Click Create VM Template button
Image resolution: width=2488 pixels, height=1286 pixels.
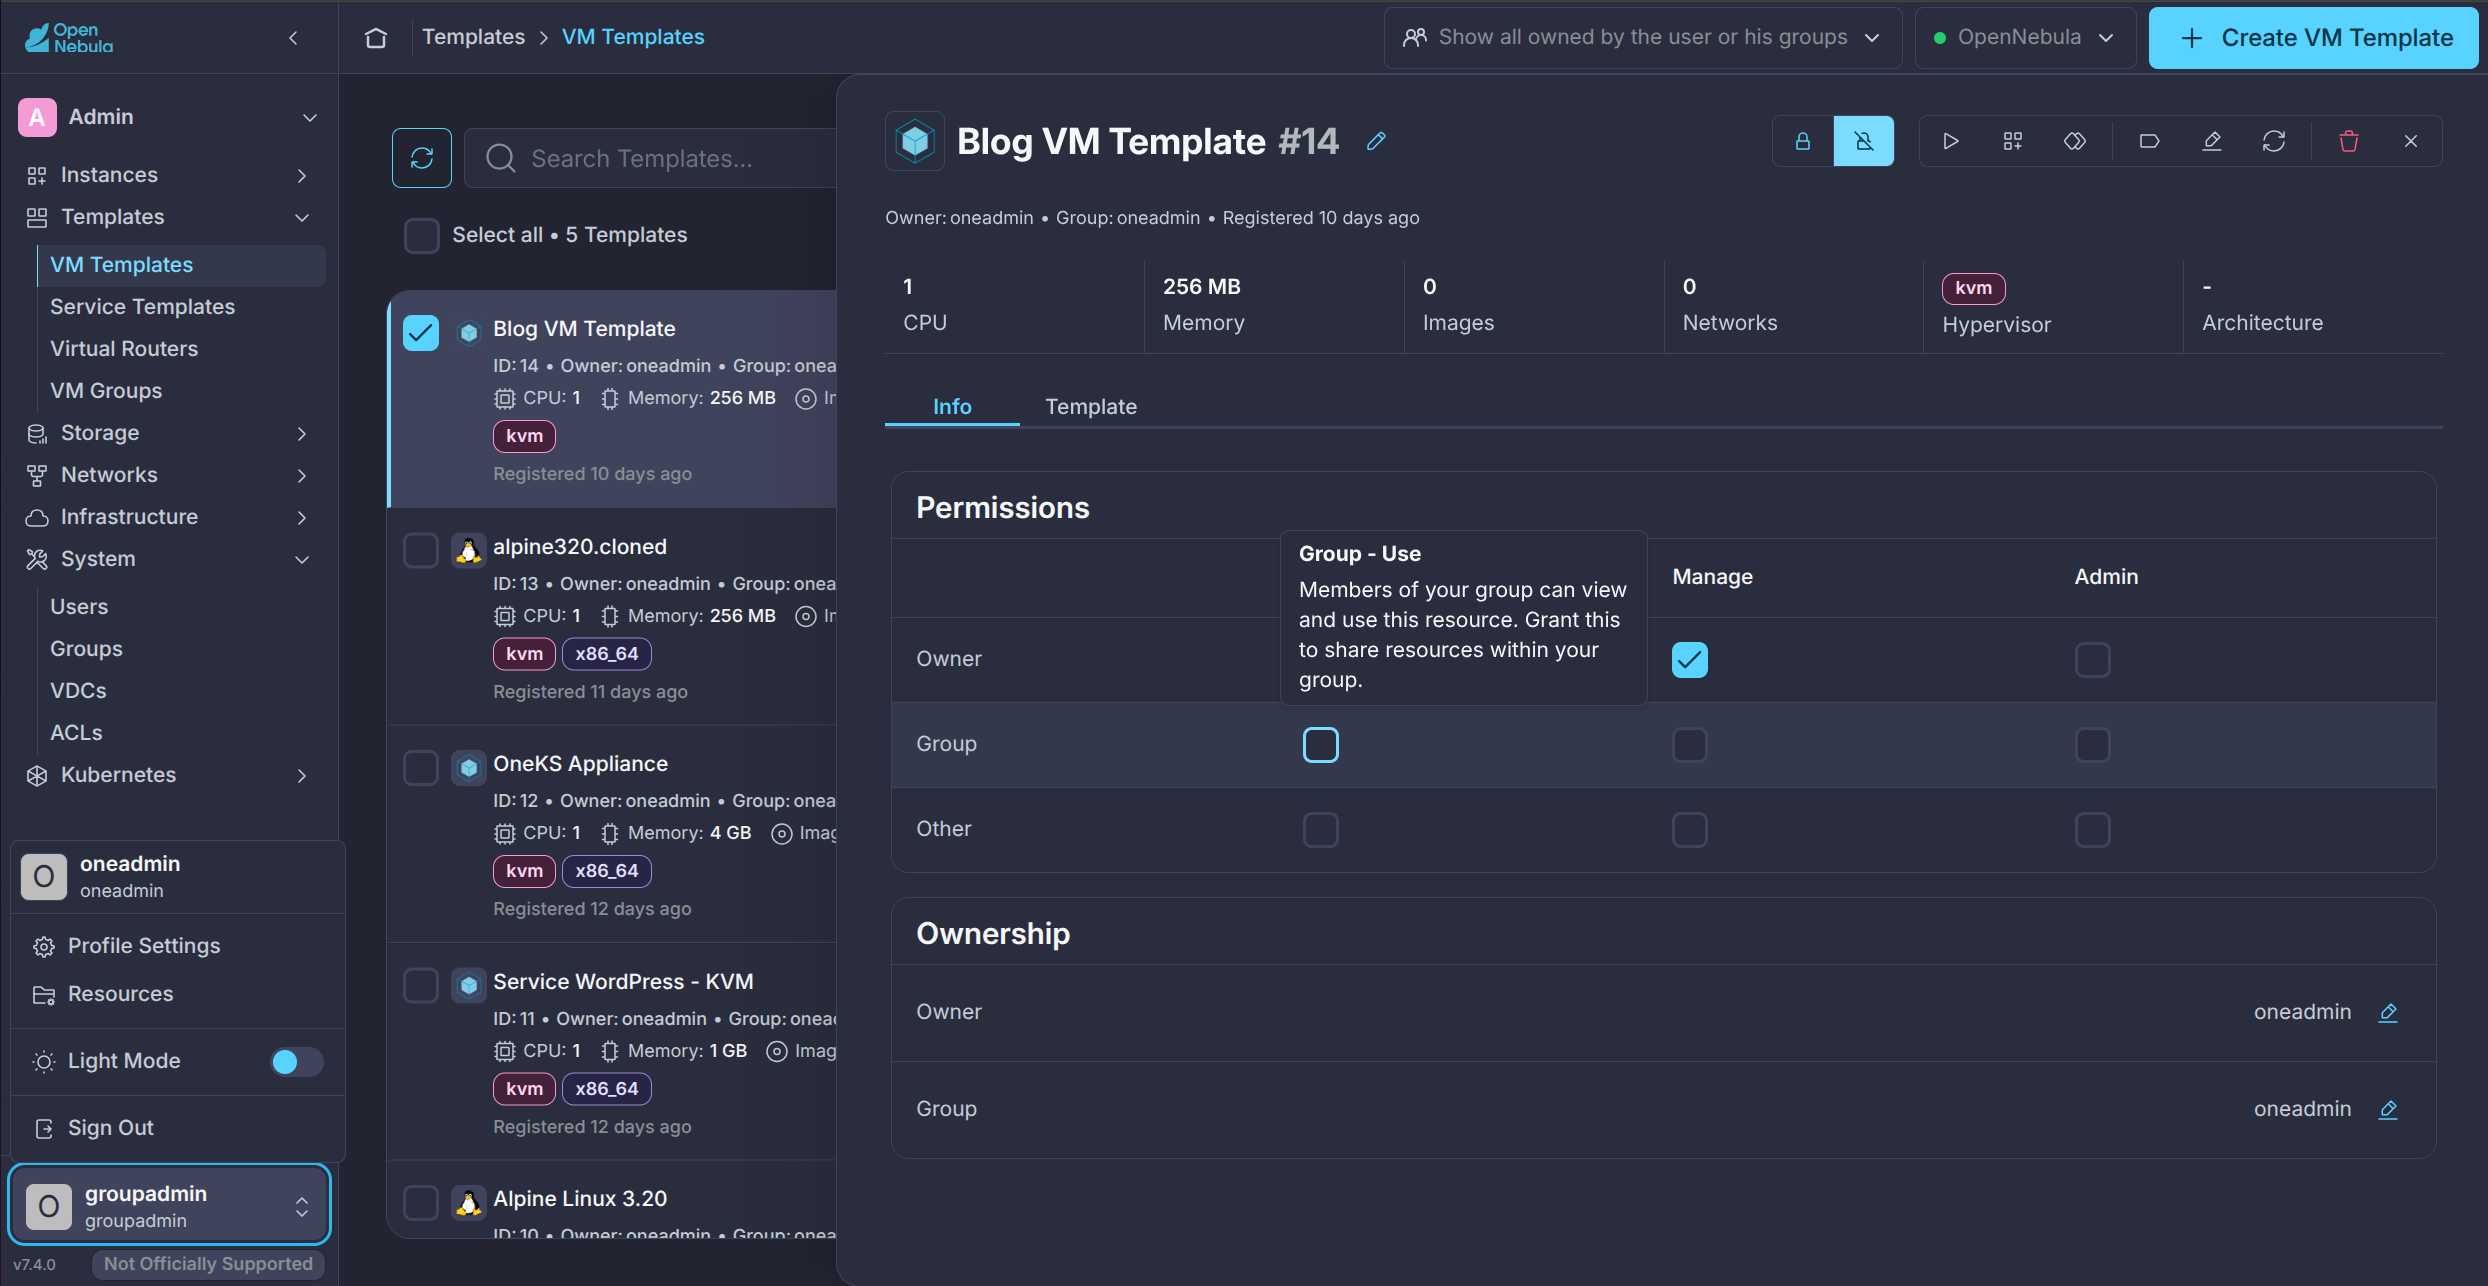click(2314, 38)
